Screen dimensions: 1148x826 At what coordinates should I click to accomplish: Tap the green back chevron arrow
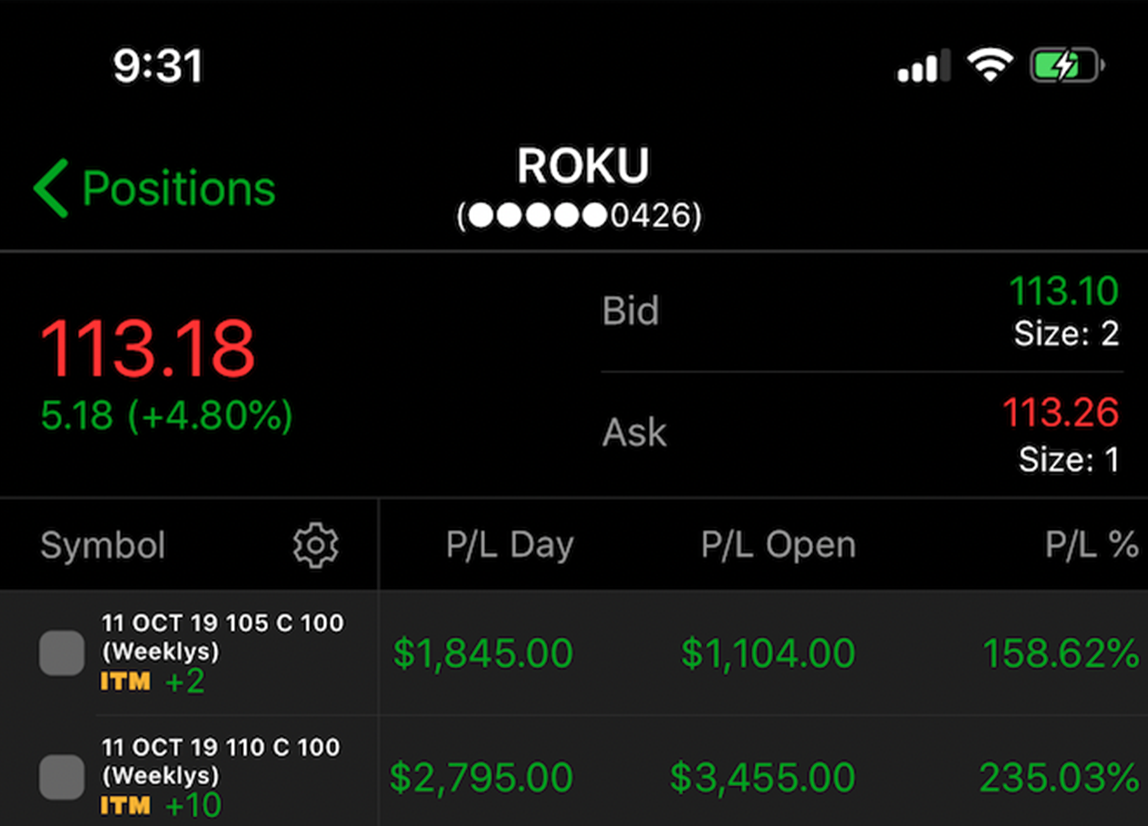(51, 188)
